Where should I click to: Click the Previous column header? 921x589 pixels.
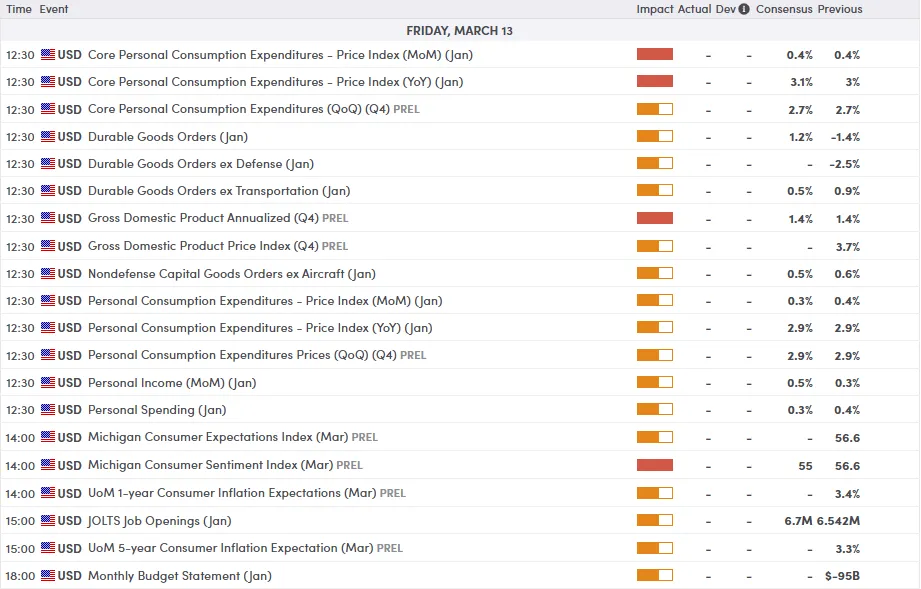pyautogui.click(x=840, y=9)
